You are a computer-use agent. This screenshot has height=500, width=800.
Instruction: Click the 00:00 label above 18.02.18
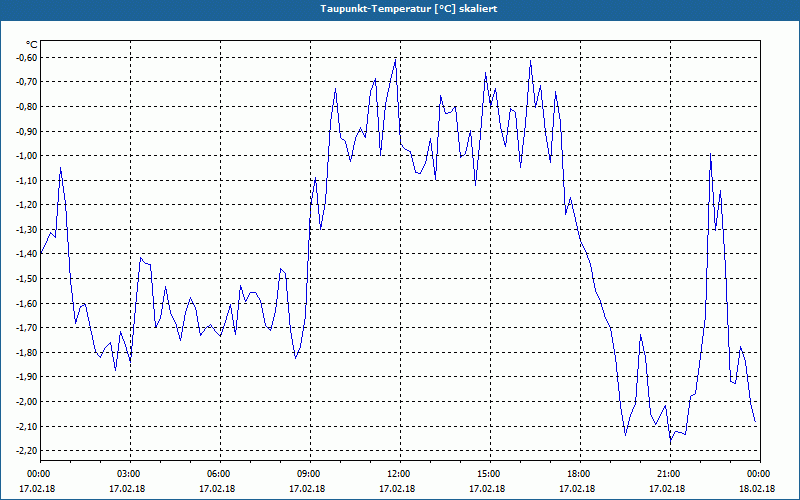click(757, 474)
